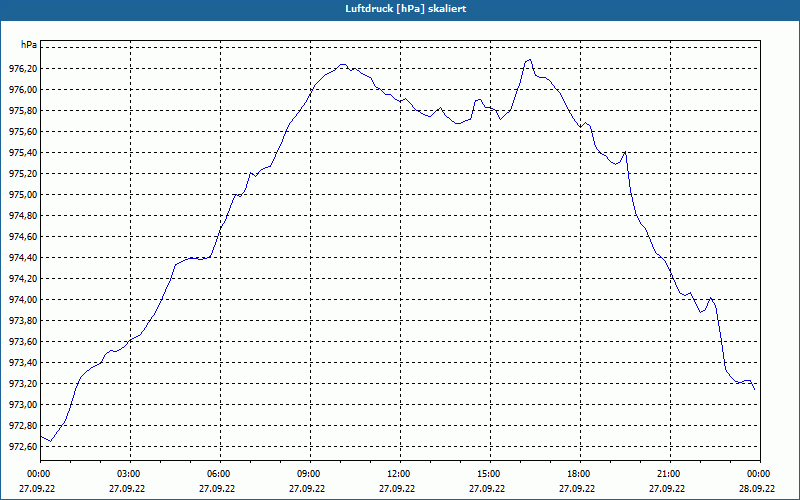The image size is (800, 500).
Task: Click the 974,60 y-axis label
Action: click(x=23, y=237)
